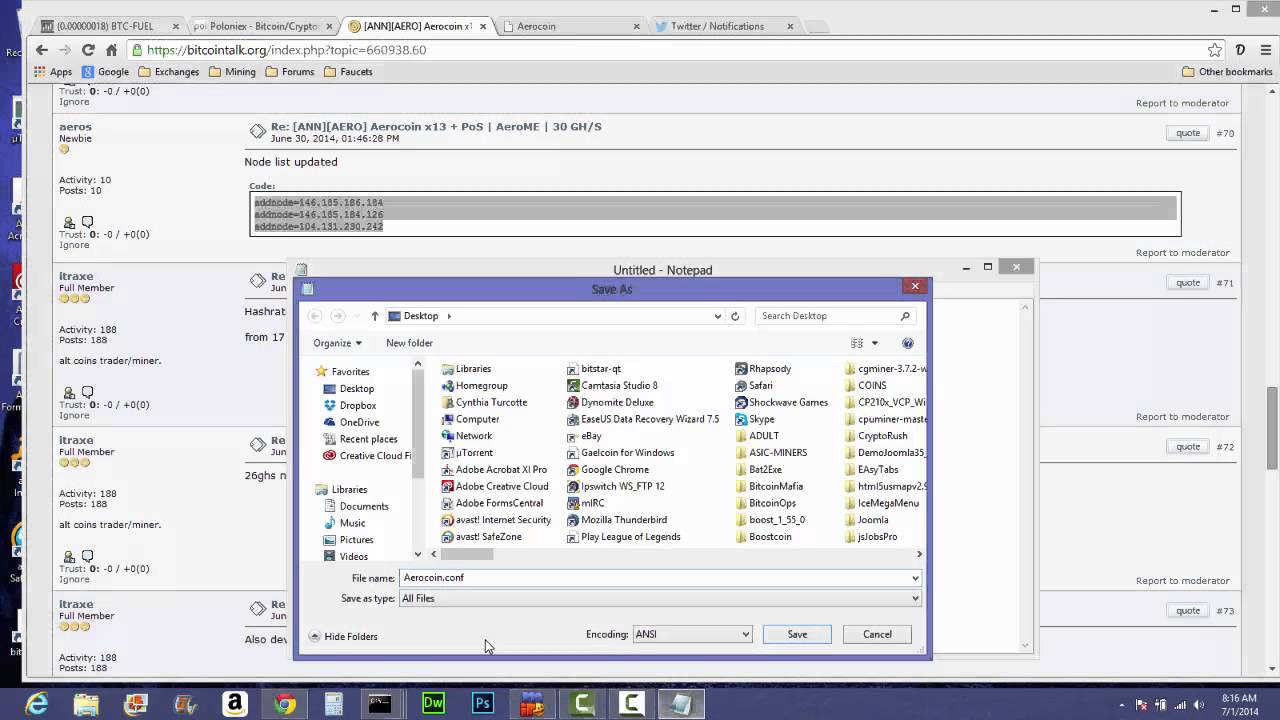This screenshot has width=1280, height=720.
Task: Collapse the folder pane with Hide Folders
Action: tap(343, 636)
